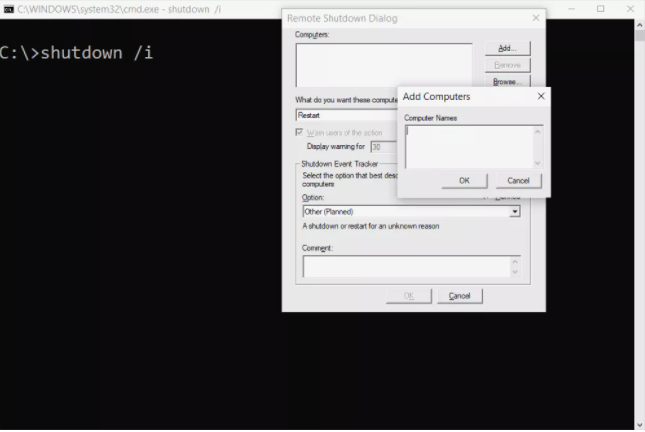Close the cmd.exe window
This screenshot has width=645, height=432.
[x=630, y=9]
